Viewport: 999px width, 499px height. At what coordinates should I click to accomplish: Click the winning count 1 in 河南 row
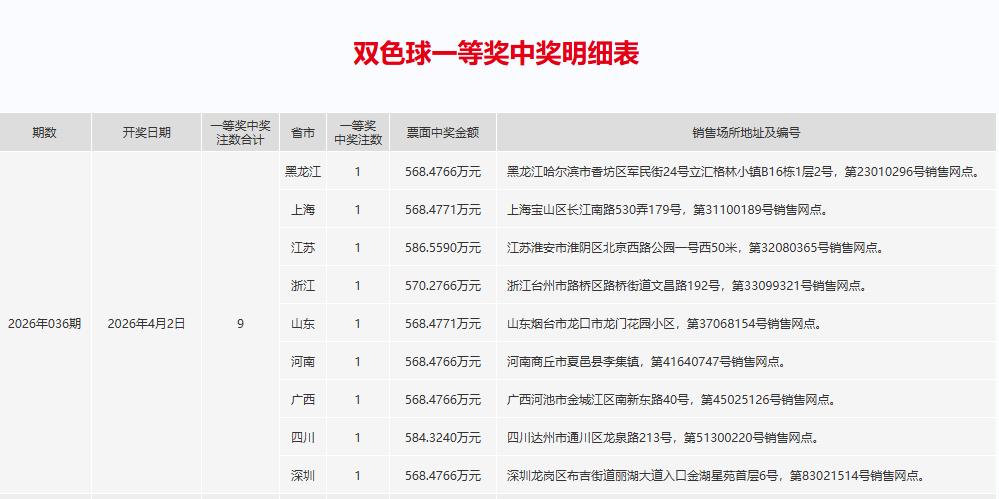click(x=358, y=362)
